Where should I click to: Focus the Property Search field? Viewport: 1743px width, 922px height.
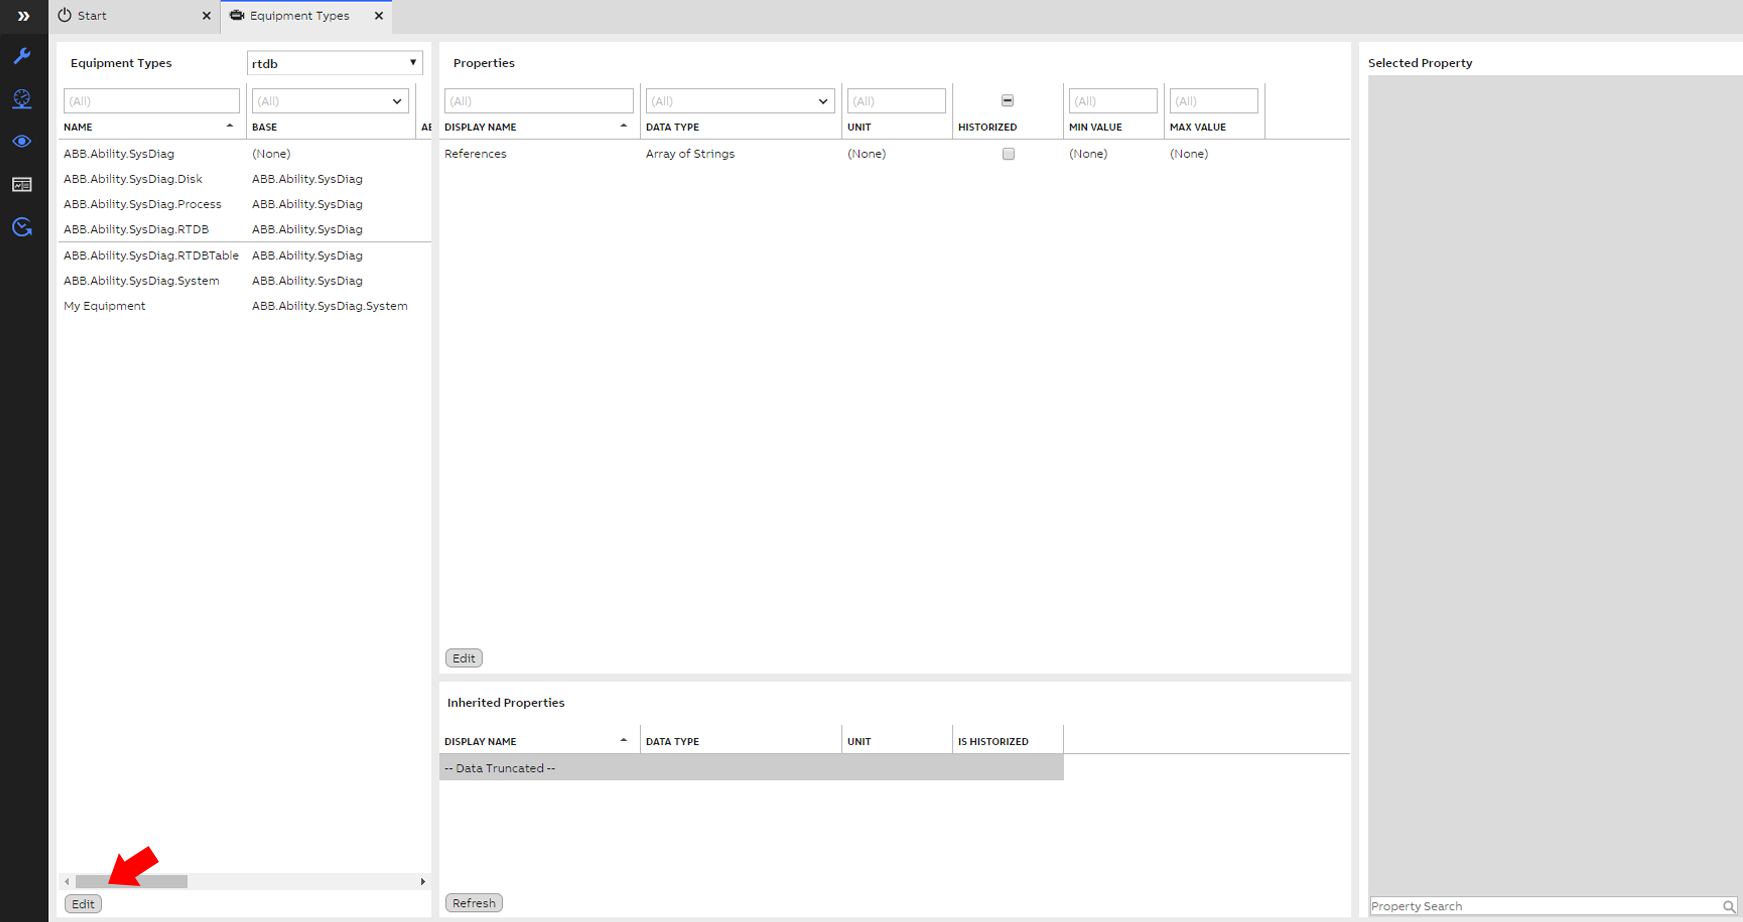(1544, 906)
